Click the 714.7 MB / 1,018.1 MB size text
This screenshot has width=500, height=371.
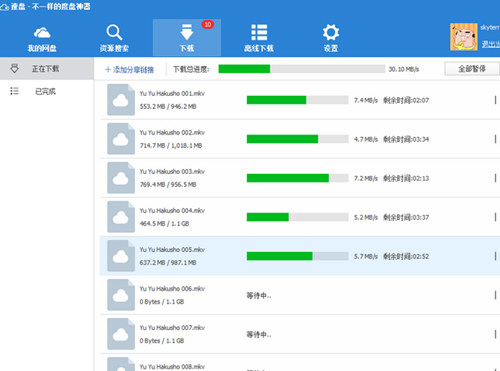pos(171,146)
